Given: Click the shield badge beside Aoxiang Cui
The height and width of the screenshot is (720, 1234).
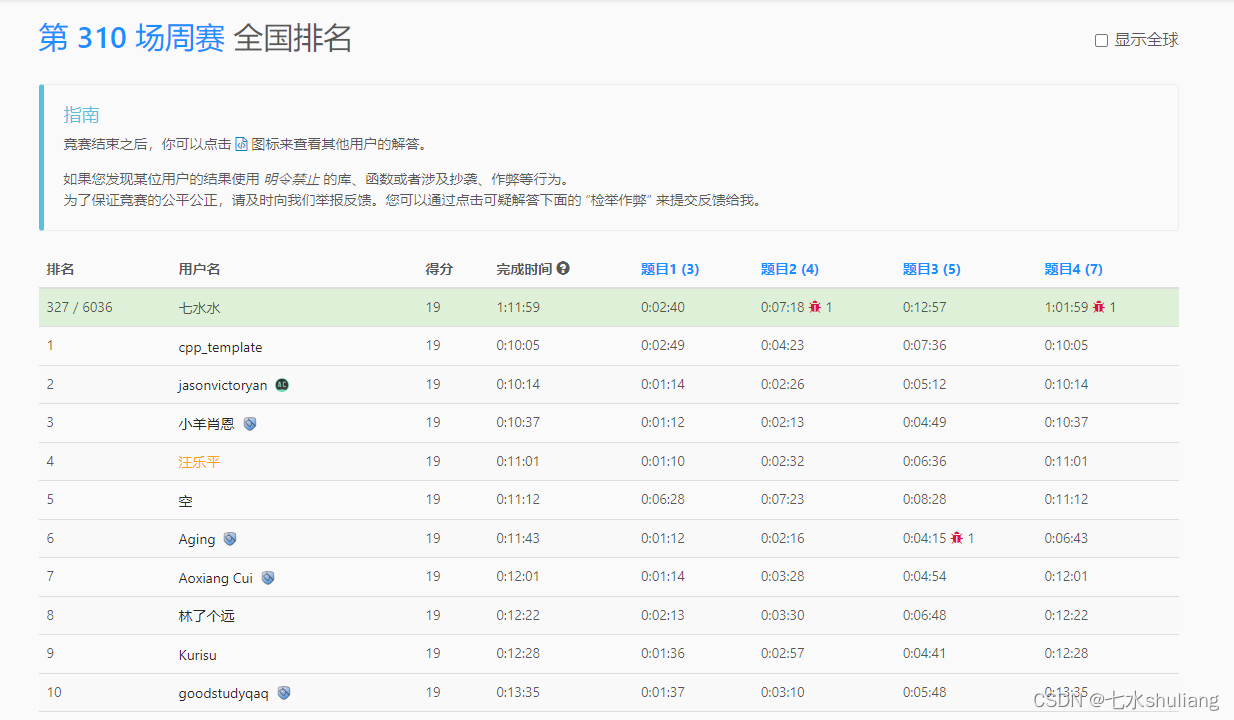Looking at the screenshot, I should [268, 578].
